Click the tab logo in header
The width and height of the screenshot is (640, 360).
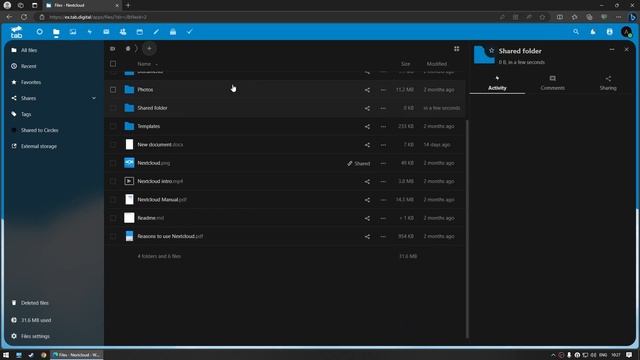tap(16, 32)
